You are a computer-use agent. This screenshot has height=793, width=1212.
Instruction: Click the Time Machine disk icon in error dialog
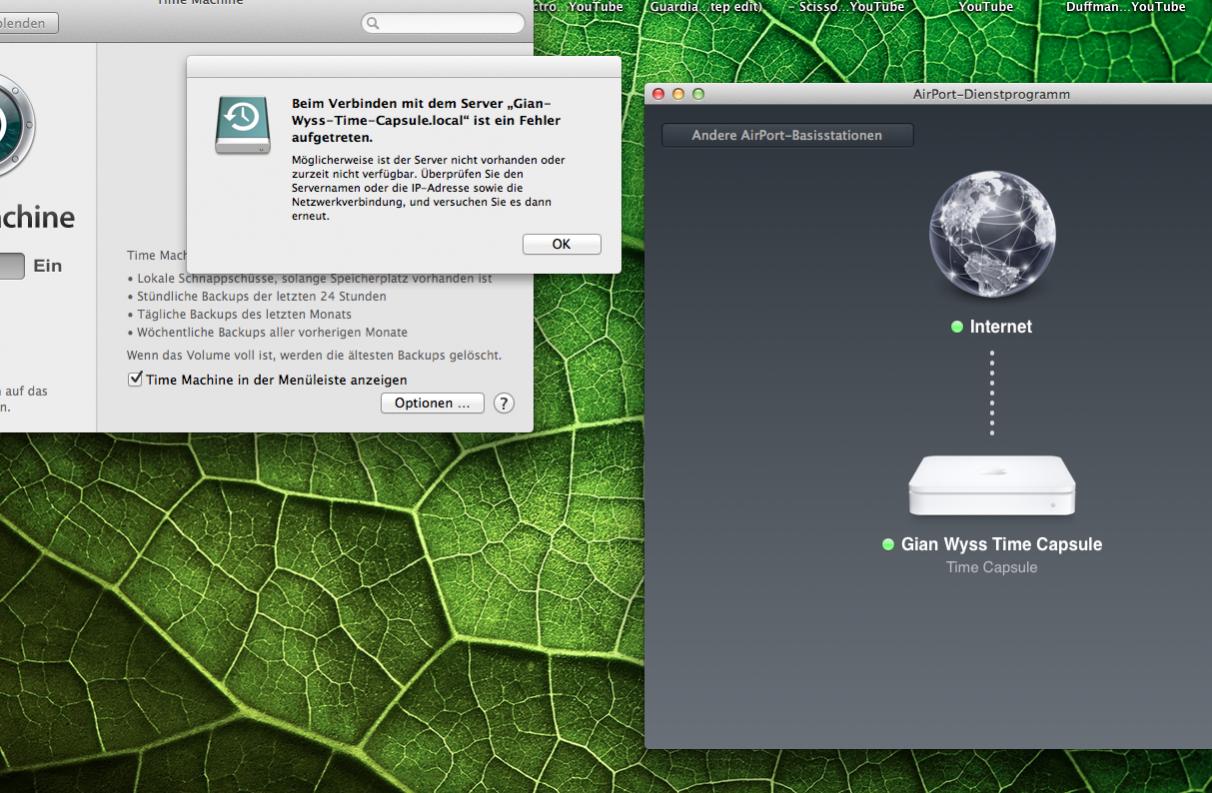point(242,125)
